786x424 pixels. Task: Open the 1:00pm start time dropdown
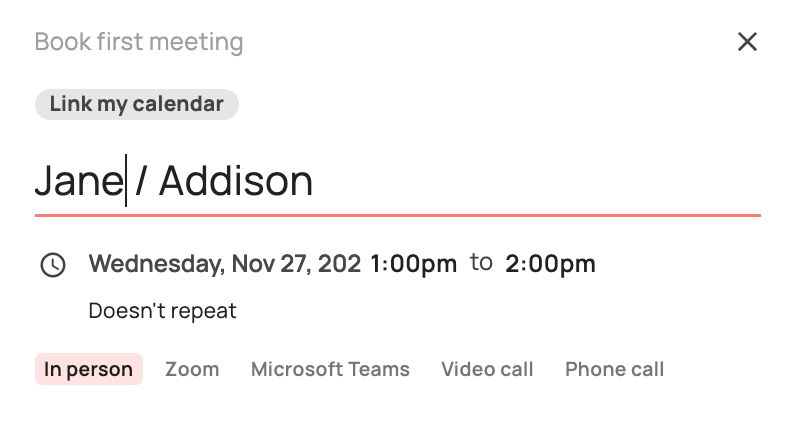pyautogui.click(x=414, y=264)
